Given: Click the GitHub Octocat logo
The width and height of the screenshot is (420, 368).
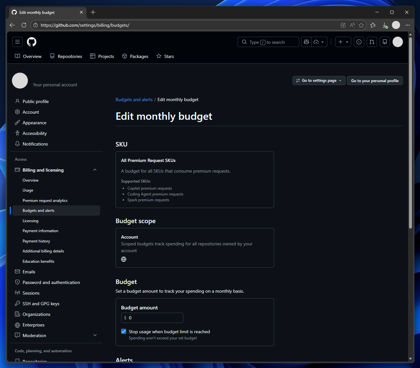Looking at the screenshot, I should click(32, 42).
